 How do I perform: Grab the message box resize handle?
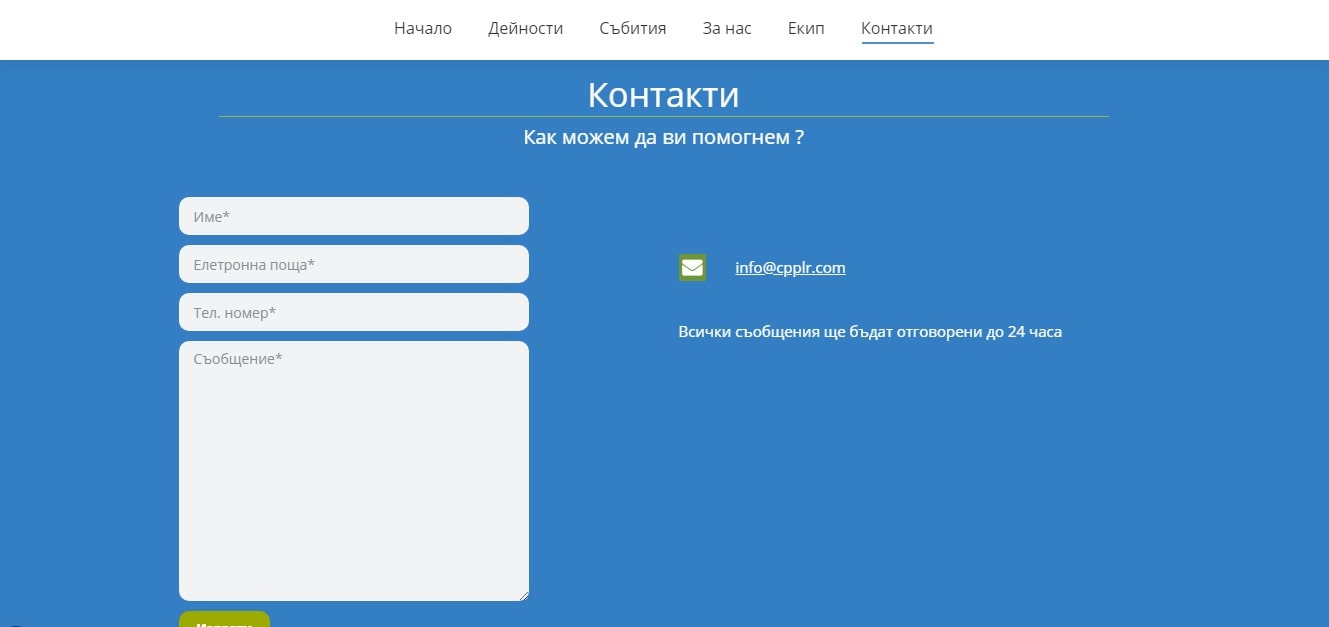point(522,594)
